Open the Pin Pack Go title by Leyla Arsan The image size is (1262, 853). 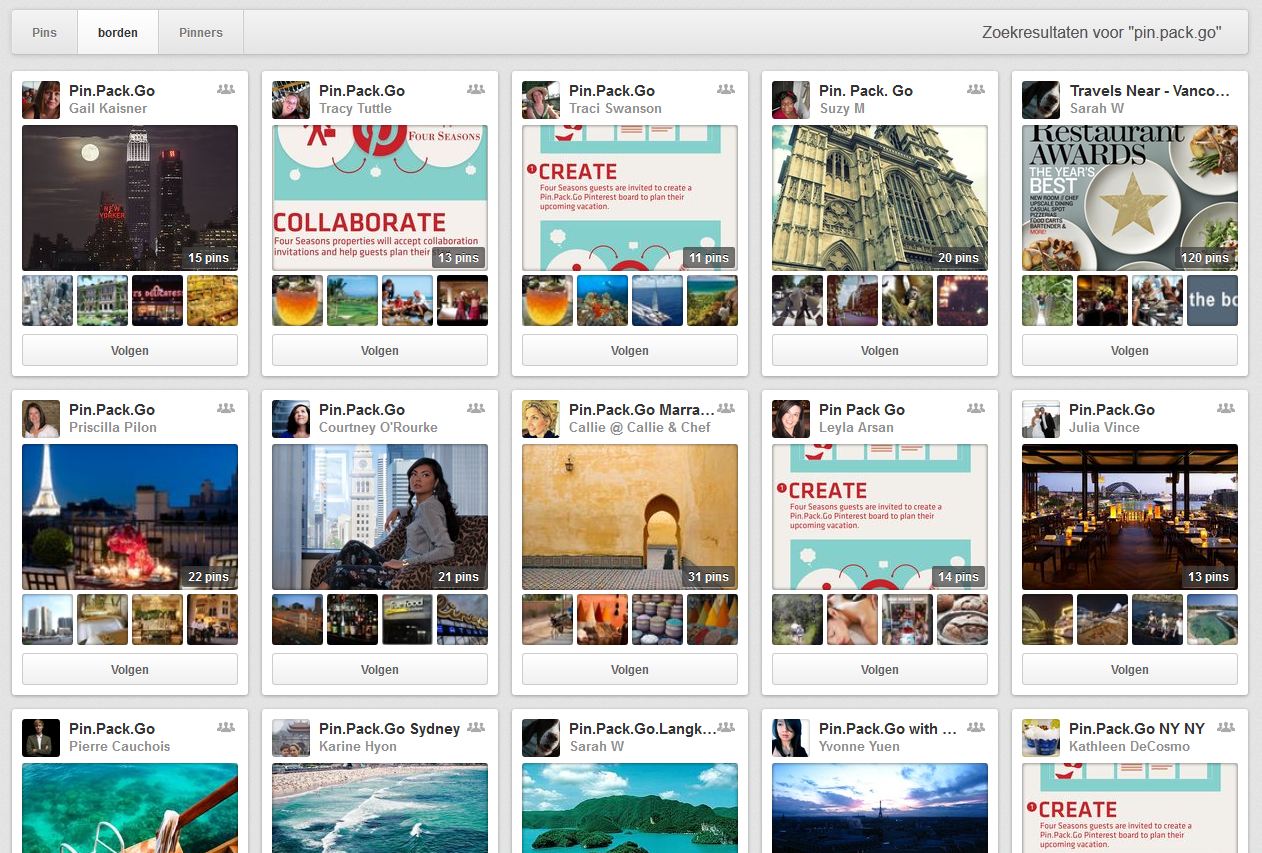pyautogui.click(x=862, y=409)
